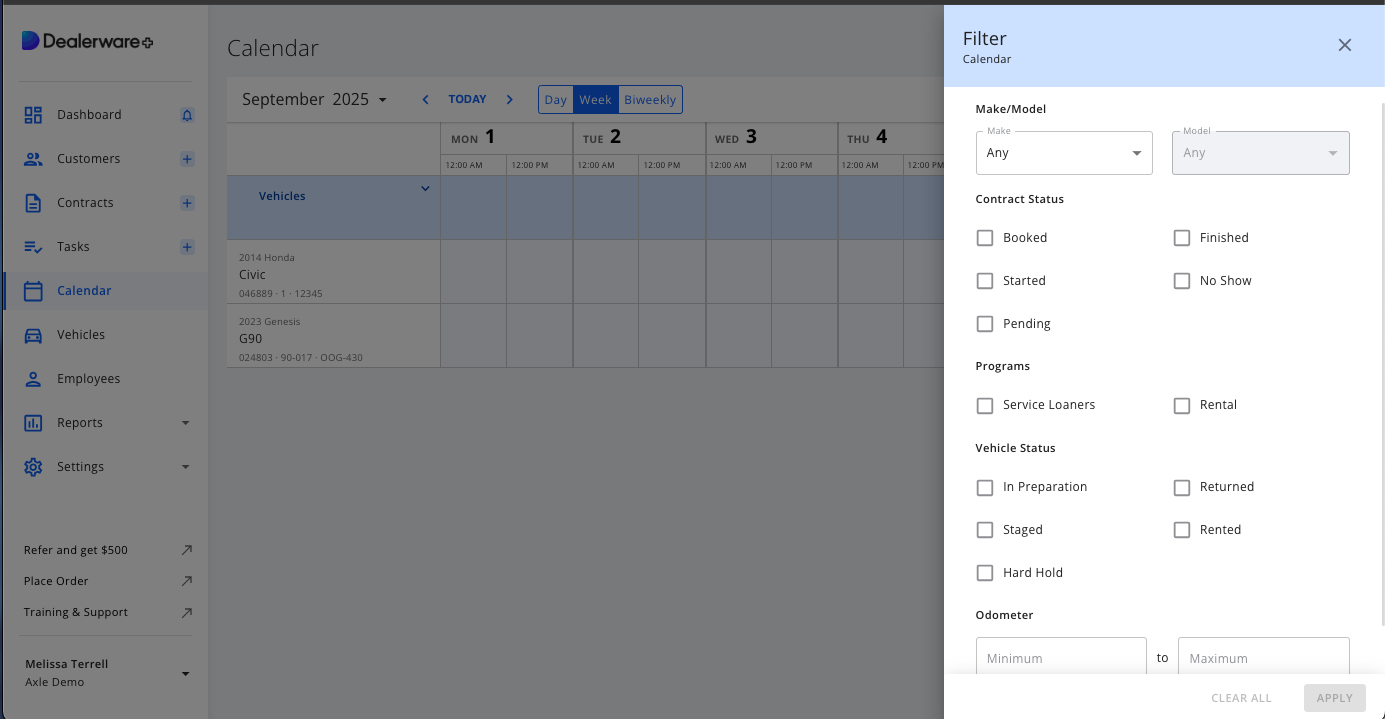Check the Started contract status
Viewport: 1385px width, 719px height.
[x=985, y=281]
